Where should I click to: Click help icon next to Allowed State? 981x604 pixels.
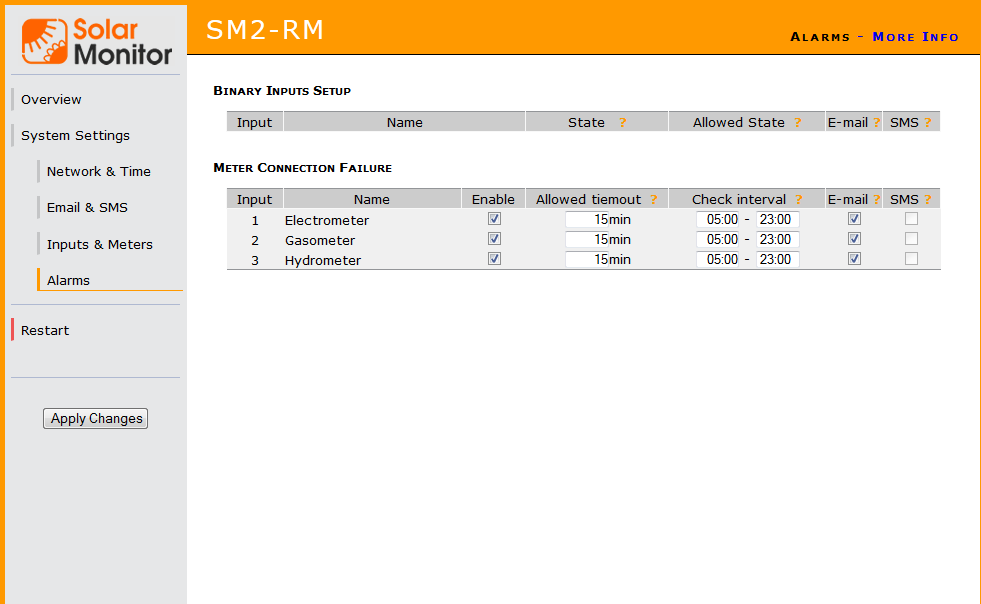click(797, 122)
